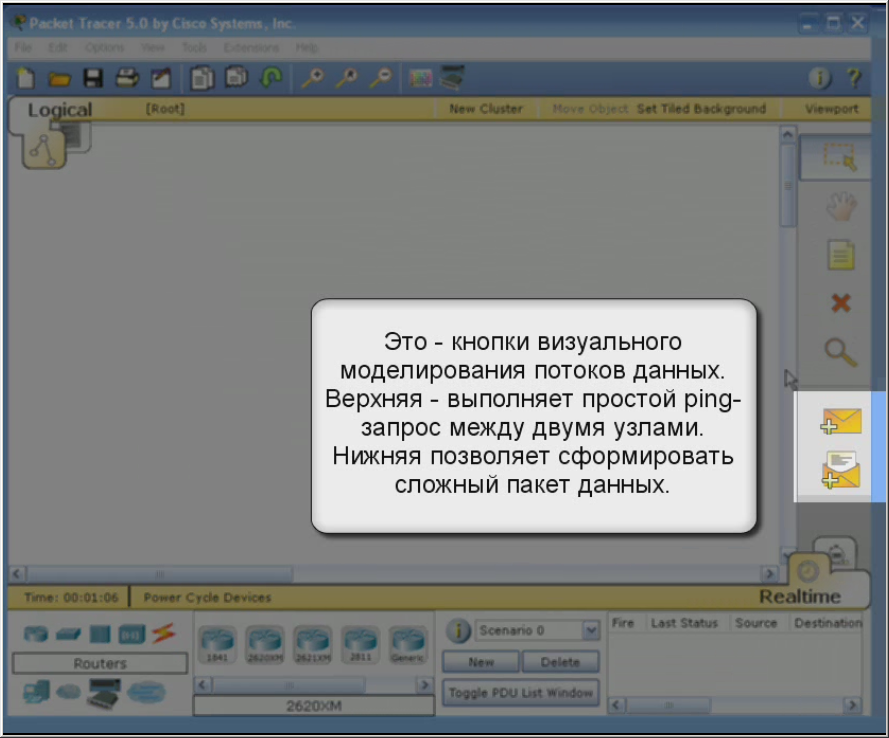Screen dimensions: 889x738
Task: Select the Routers device category icon
Action: 35,633
